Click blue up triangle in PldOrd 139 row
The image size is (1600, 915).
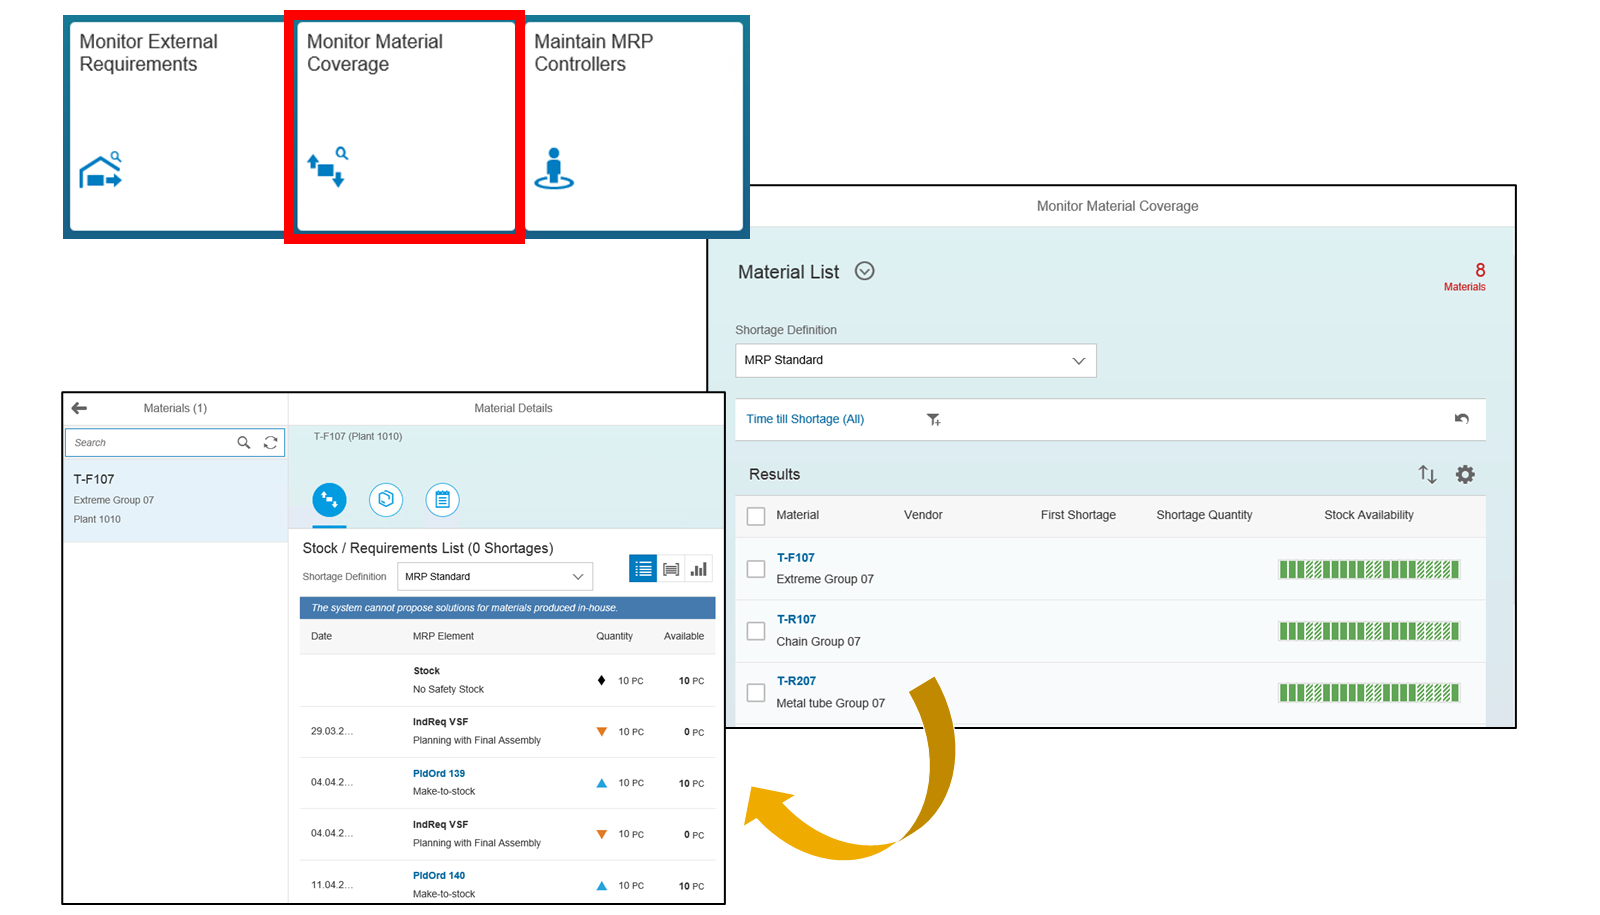tap(602, 783)
